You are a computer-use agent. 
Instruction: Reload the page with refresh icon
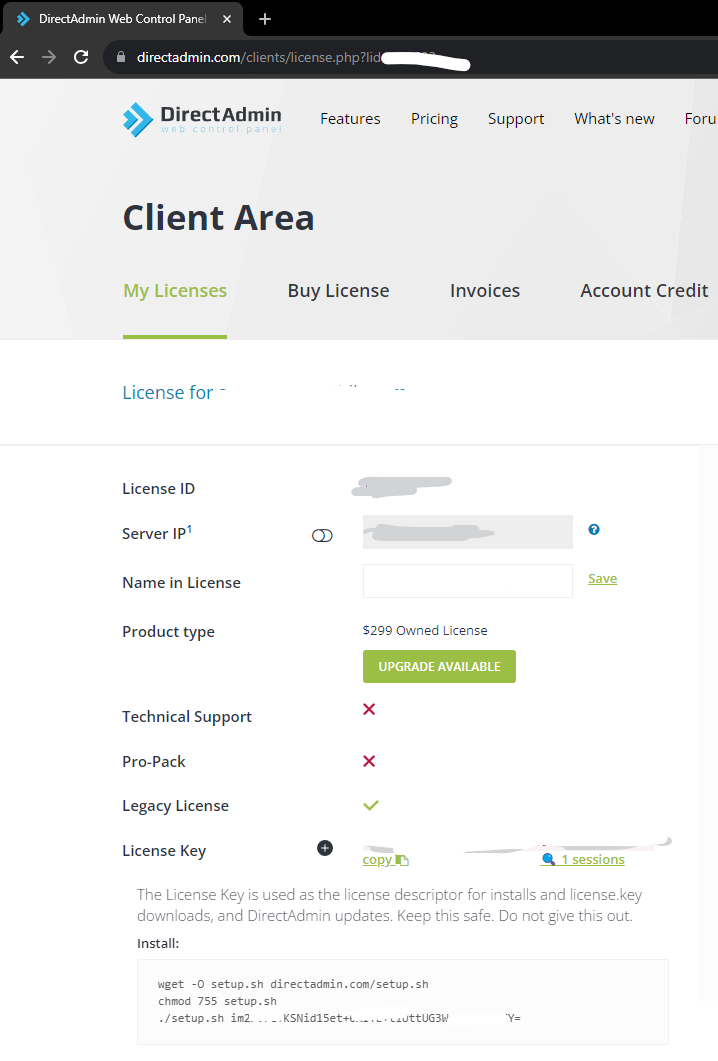point(81,57)
